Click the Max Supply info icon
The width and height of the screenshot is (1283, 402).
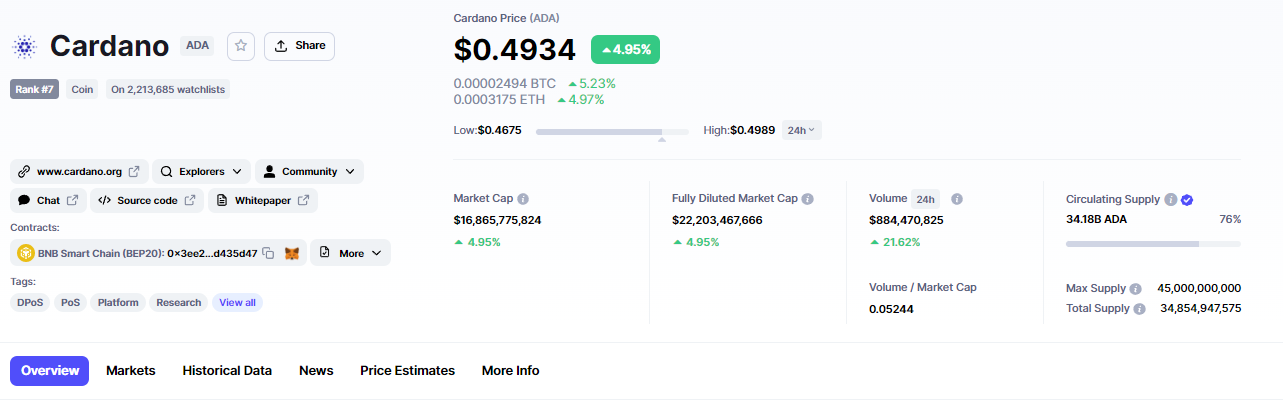coord(1135,288)
